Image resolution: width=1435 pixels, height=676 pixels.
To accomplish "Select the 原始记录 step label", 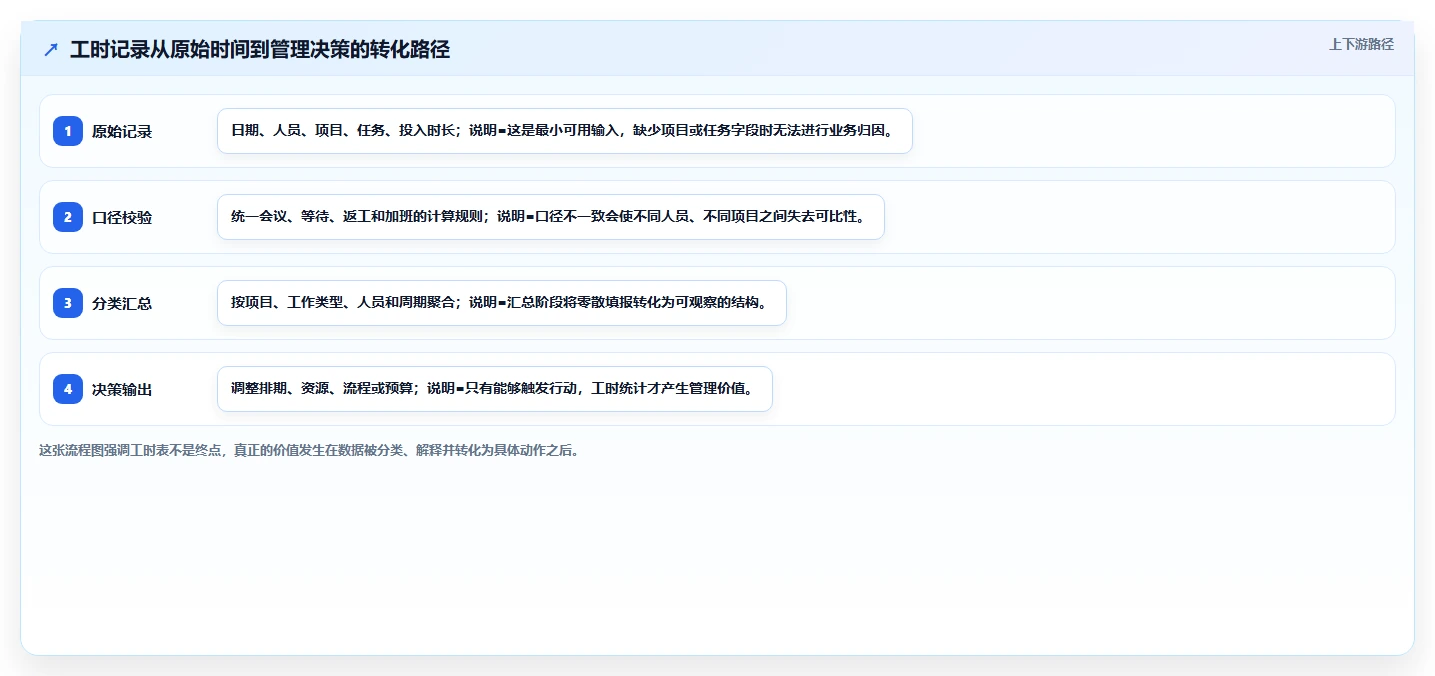I will click(122, 131).
